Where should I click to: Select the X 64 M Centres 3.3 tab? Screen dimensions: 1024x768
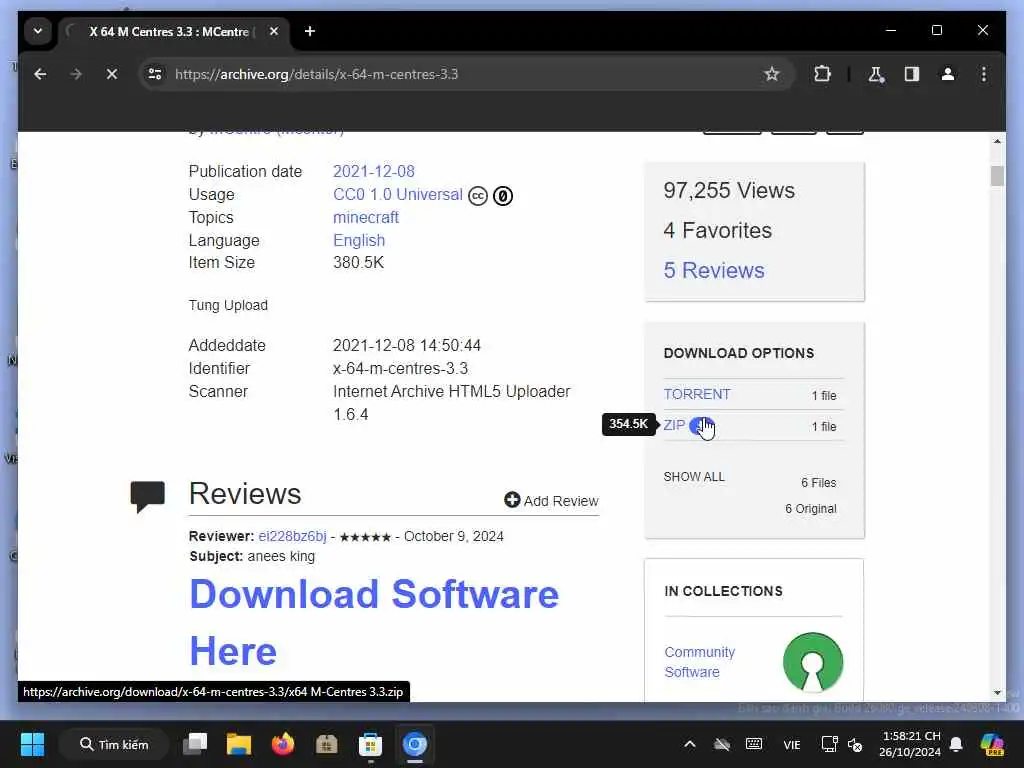tap(174, 31)
